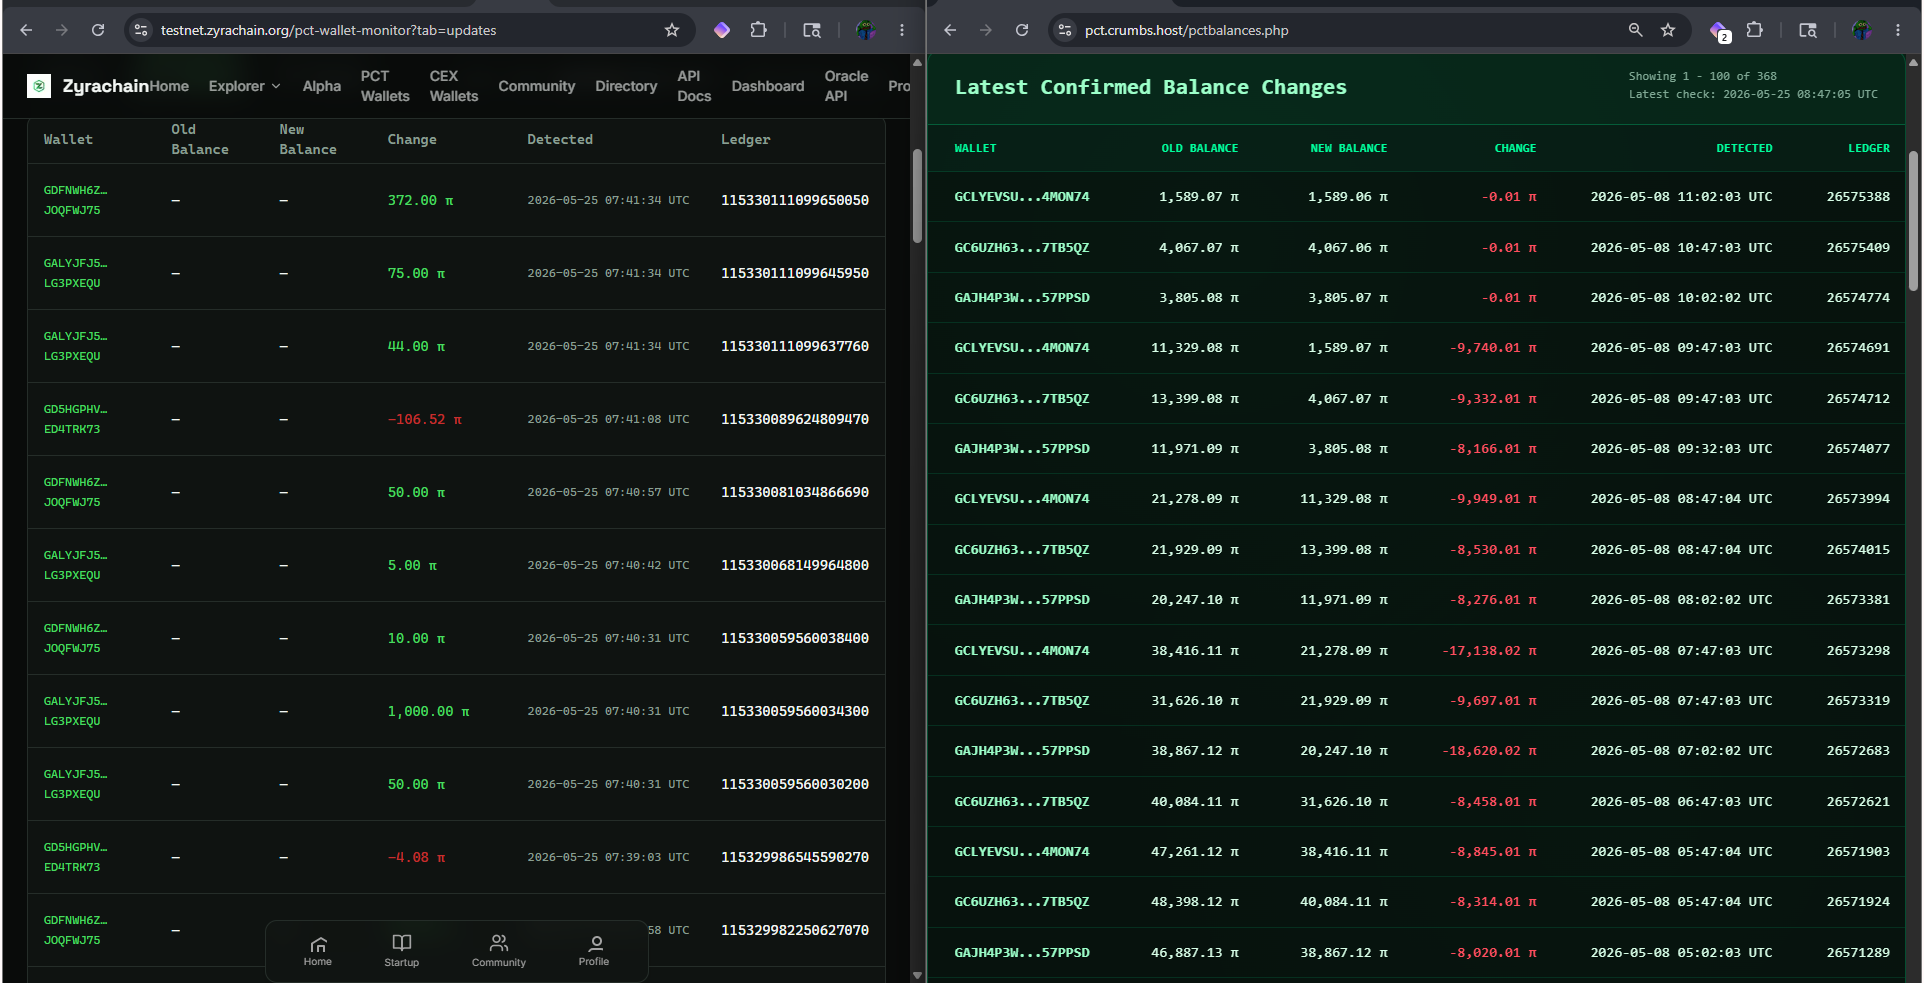Screen dimensions: 1924x983
Task: Click ledger 115330111099650050
Action: [795, 200]
